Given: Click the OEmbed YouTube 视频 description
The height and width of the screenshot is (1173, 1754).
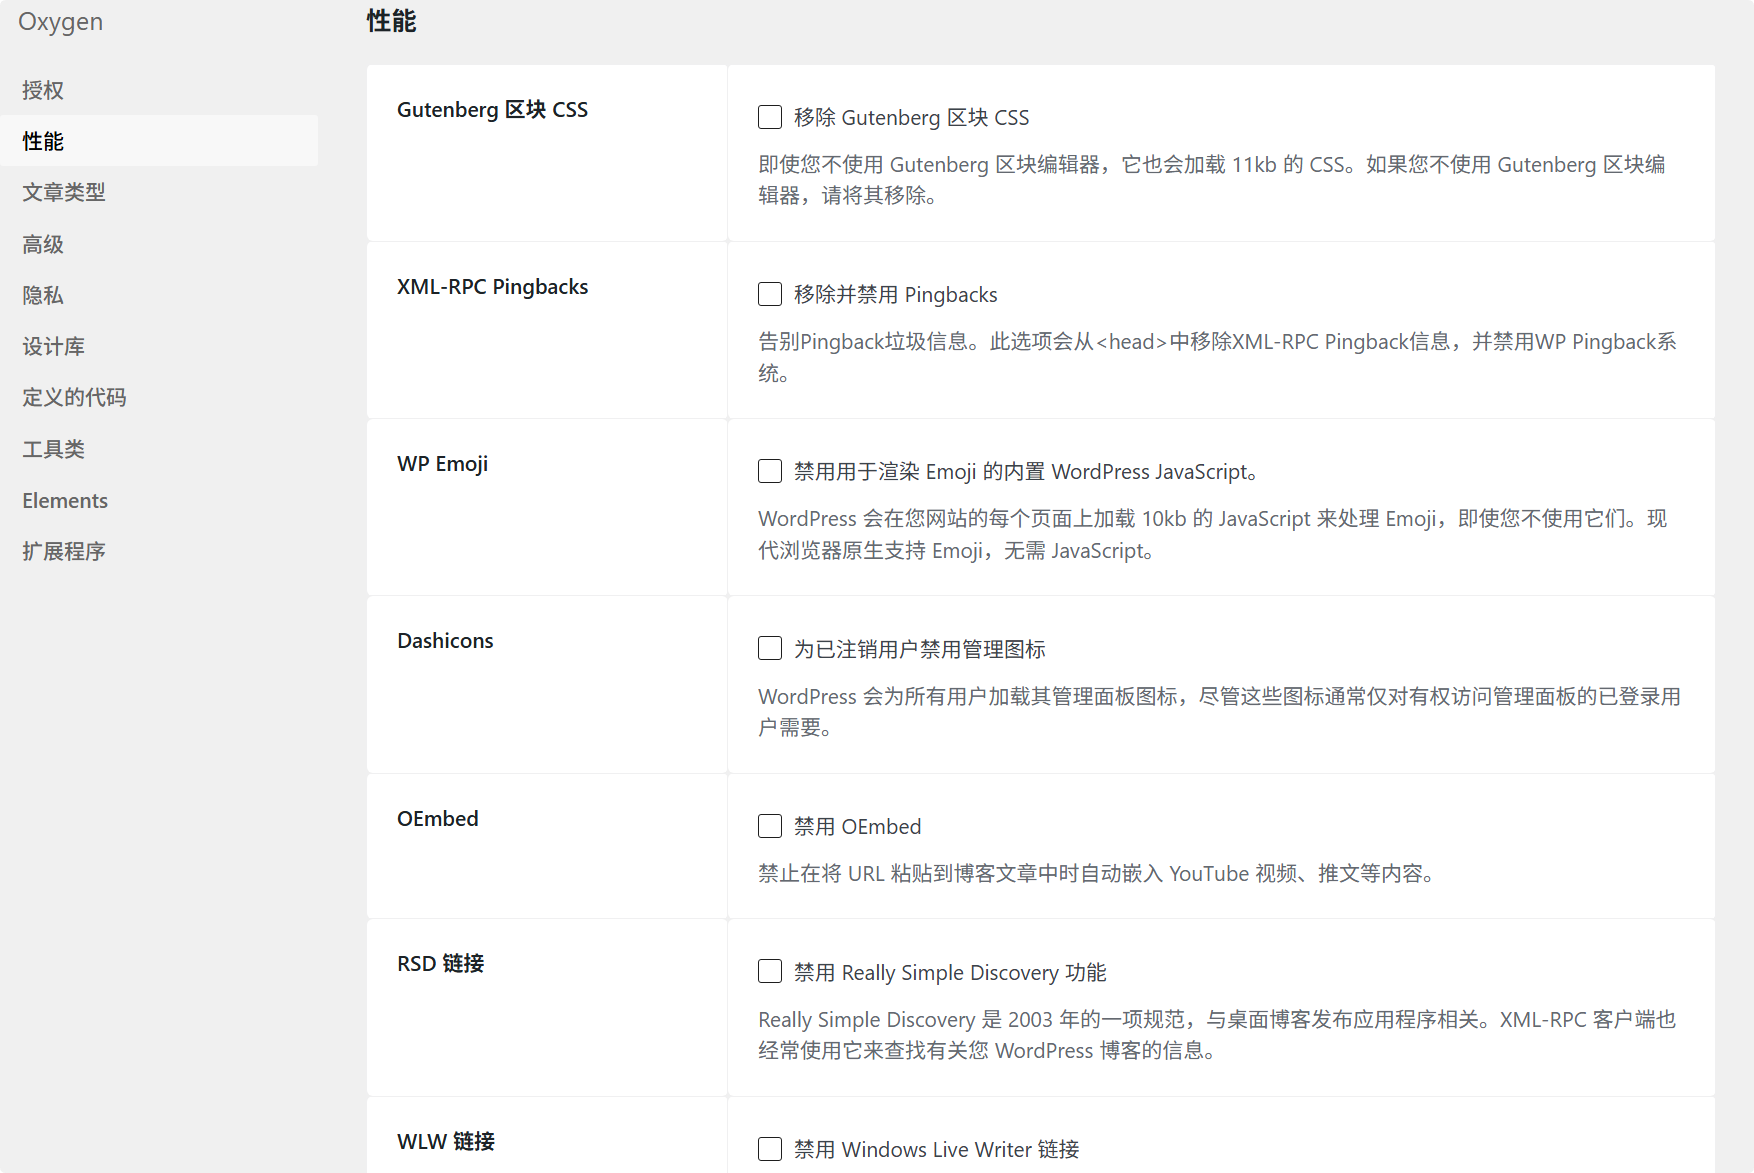Looking at the screenshot, I should click(1097, 874).
